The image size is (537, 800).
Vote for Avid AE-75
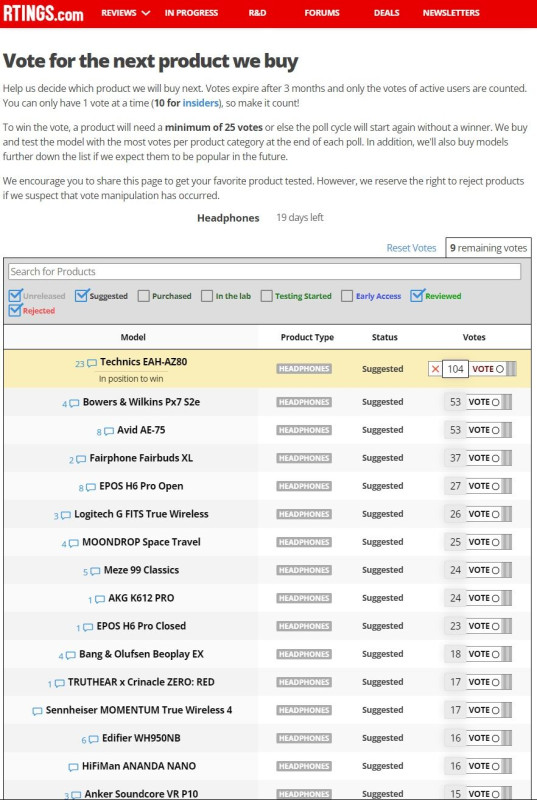pos(489,430)
